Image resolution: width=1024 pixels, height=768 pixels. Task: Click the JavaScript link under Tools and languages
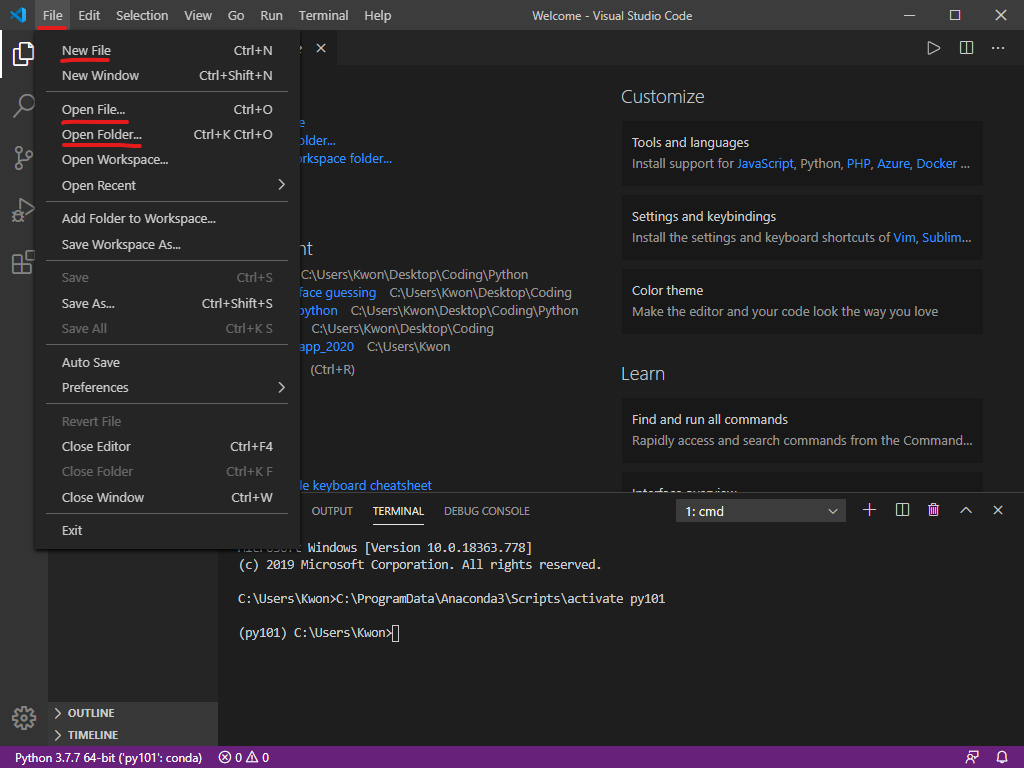pos(765,164)
